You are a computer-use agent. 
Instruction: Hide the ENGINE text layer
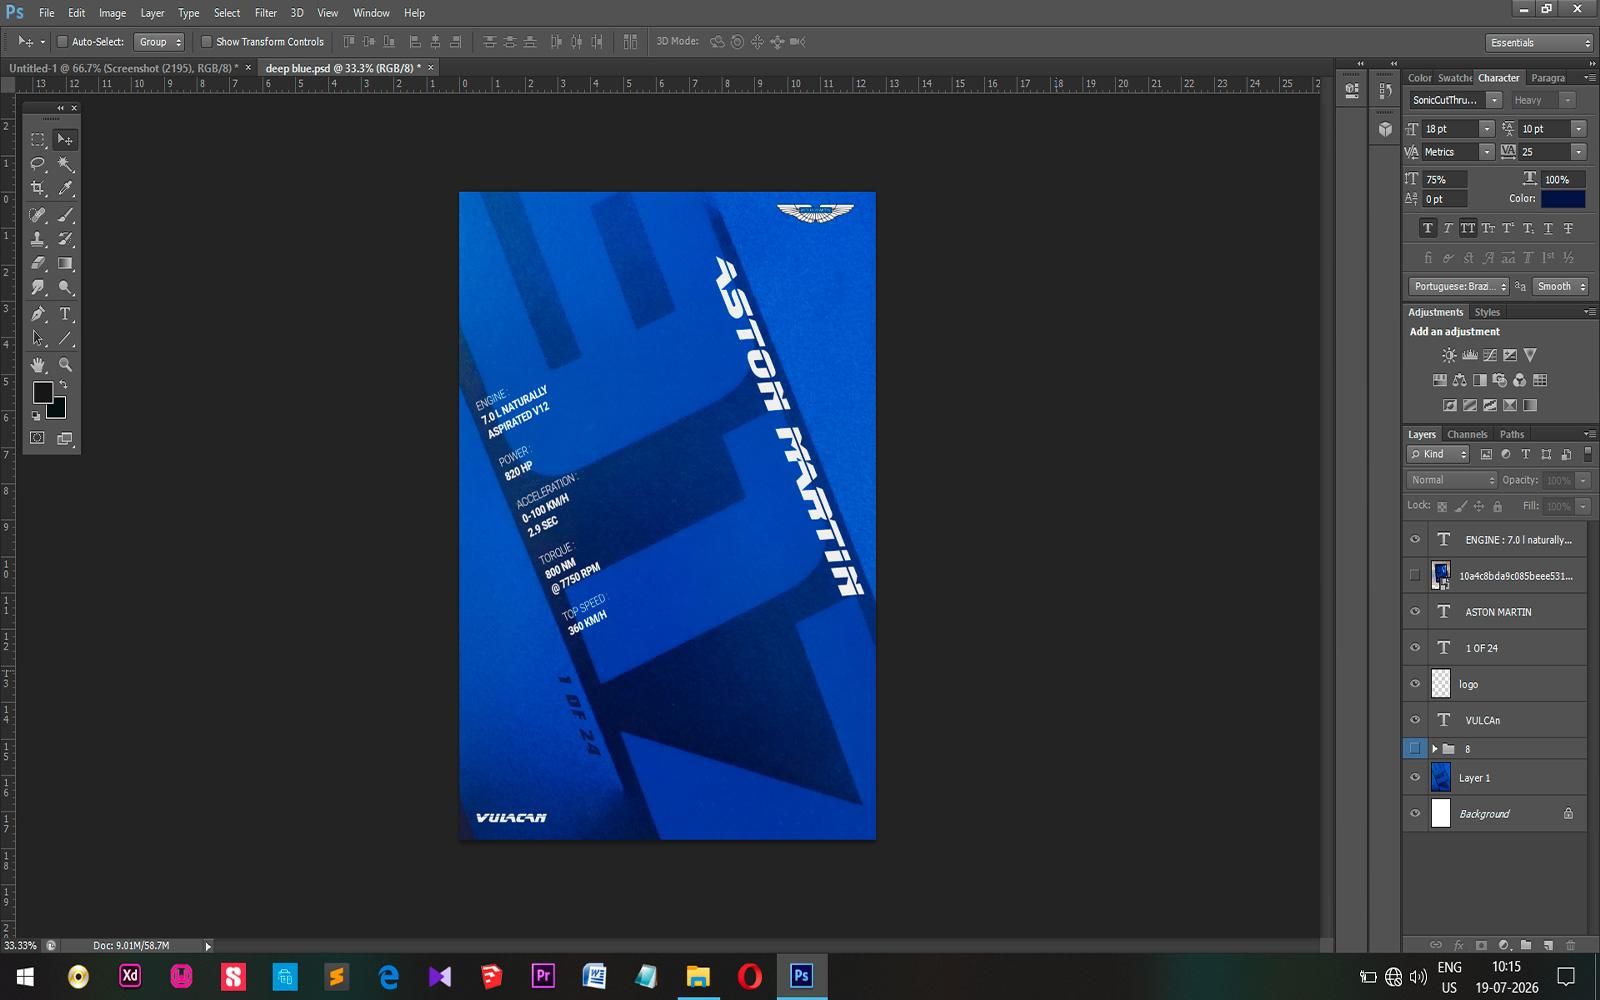tap(1415, 540)
